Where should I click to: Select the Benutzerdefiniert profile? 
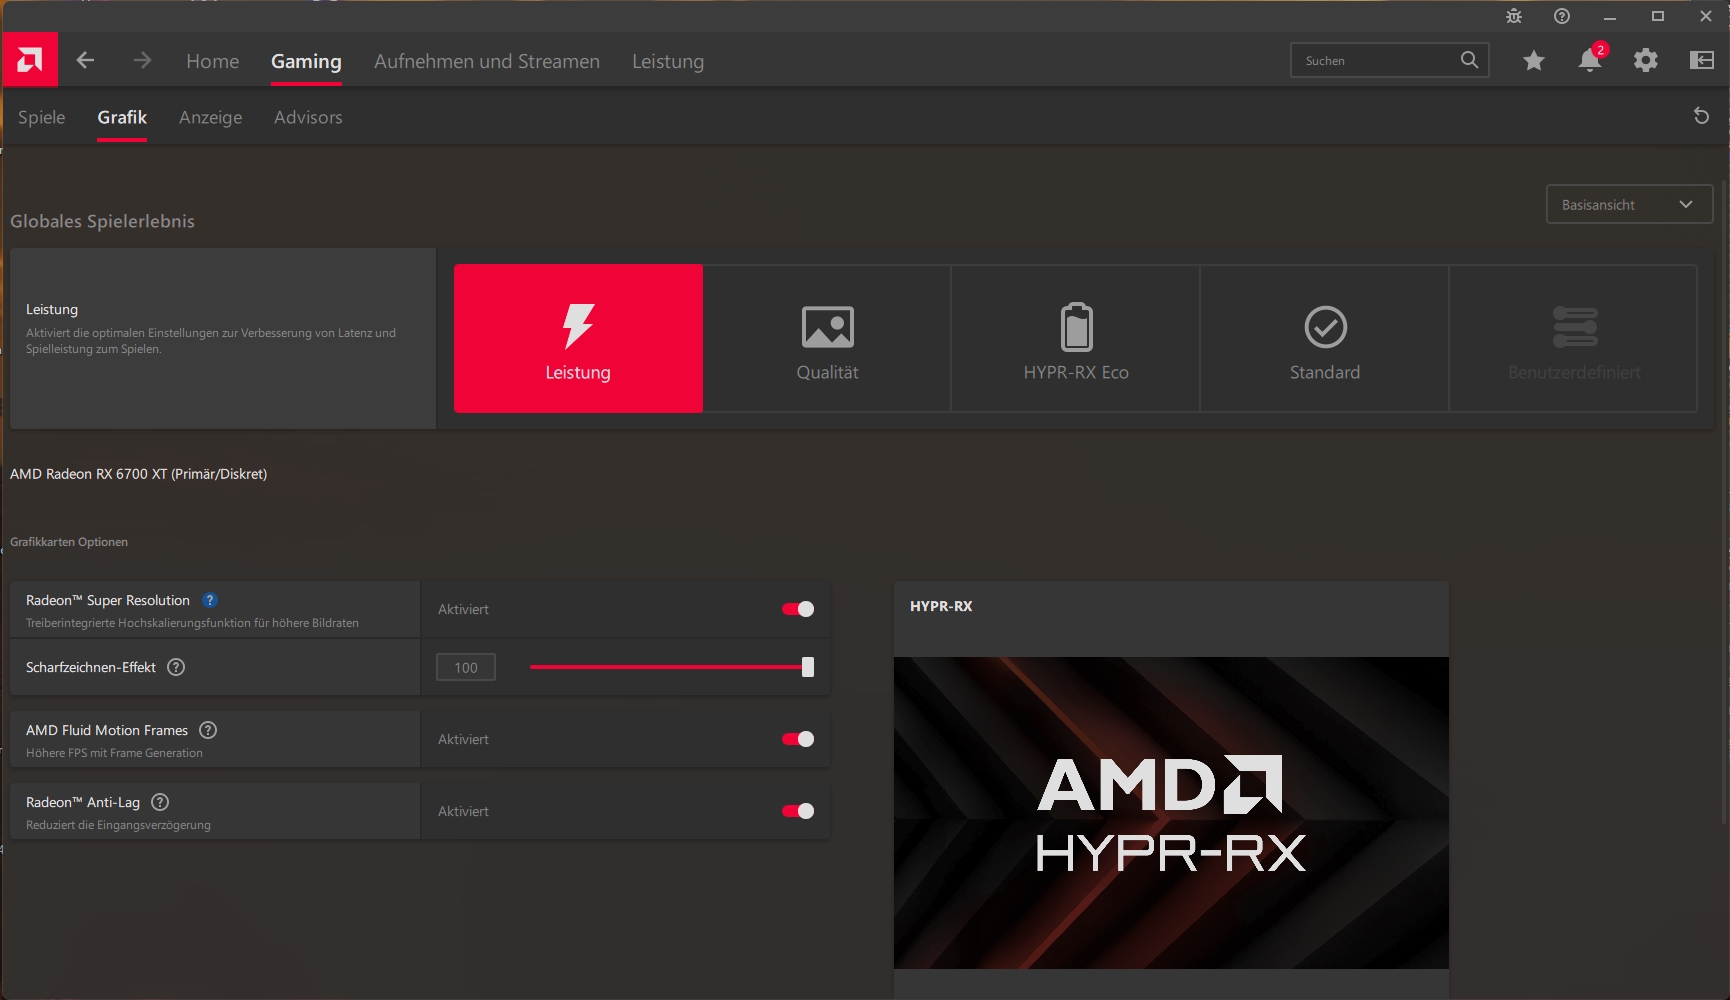[1574, 339]
